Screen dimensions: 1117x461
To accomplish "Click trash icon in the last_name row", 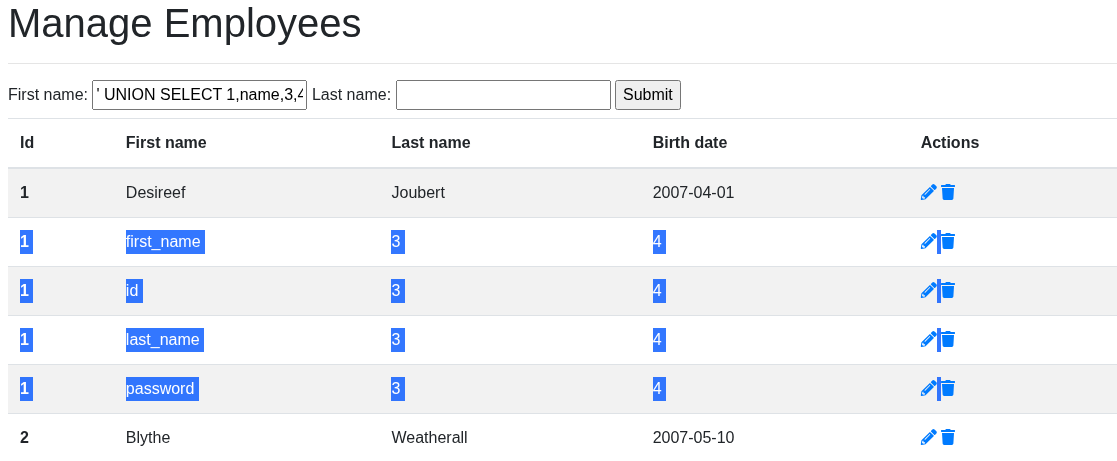I will pyautogui.click(x=947, y=340).
